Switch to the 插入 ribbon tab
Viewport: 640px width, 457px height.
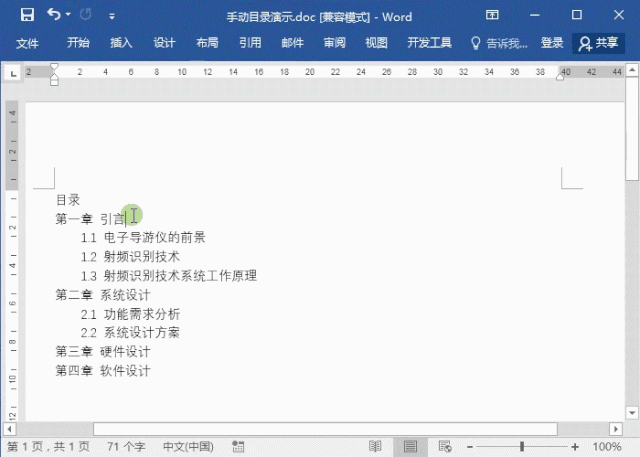(121, 43)
